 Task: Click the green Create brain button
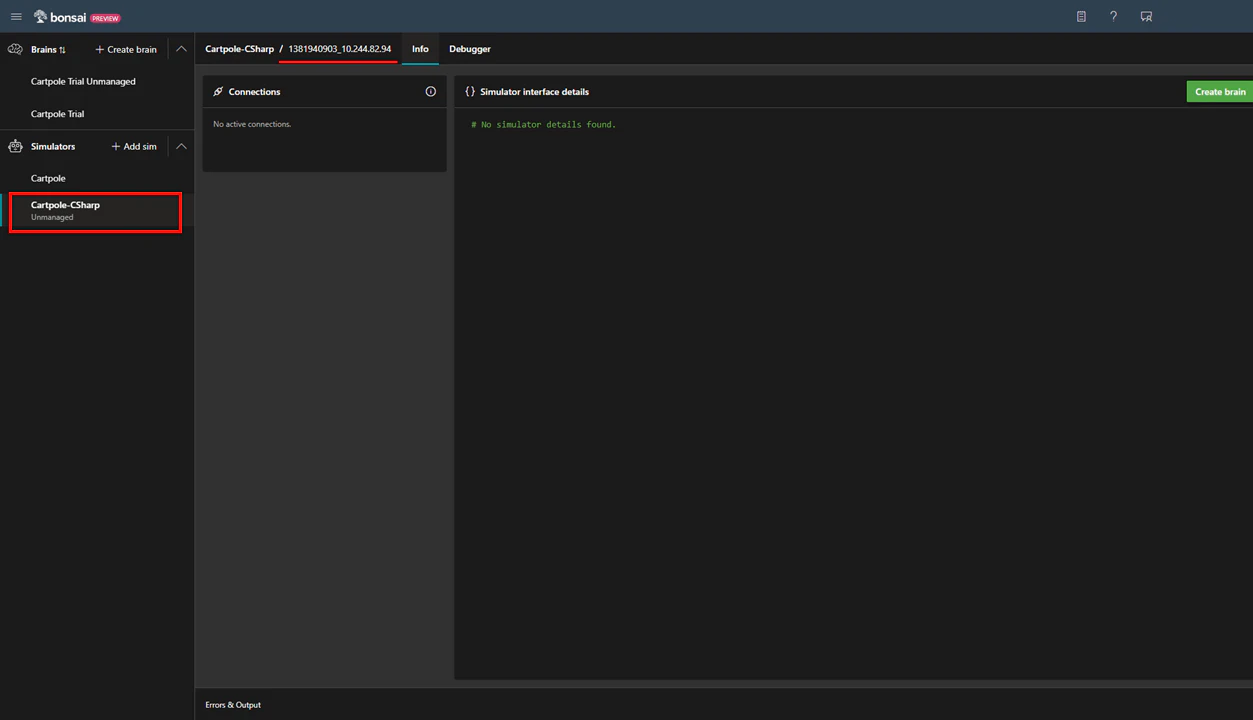[1220, 91]
